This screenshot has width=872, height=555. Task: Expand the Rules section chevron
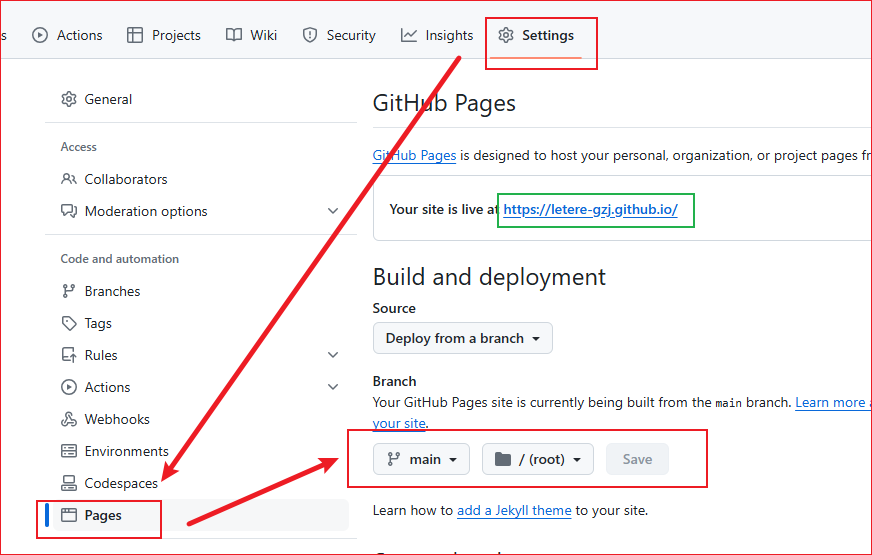pyautogui.click(x=333, y=355)
